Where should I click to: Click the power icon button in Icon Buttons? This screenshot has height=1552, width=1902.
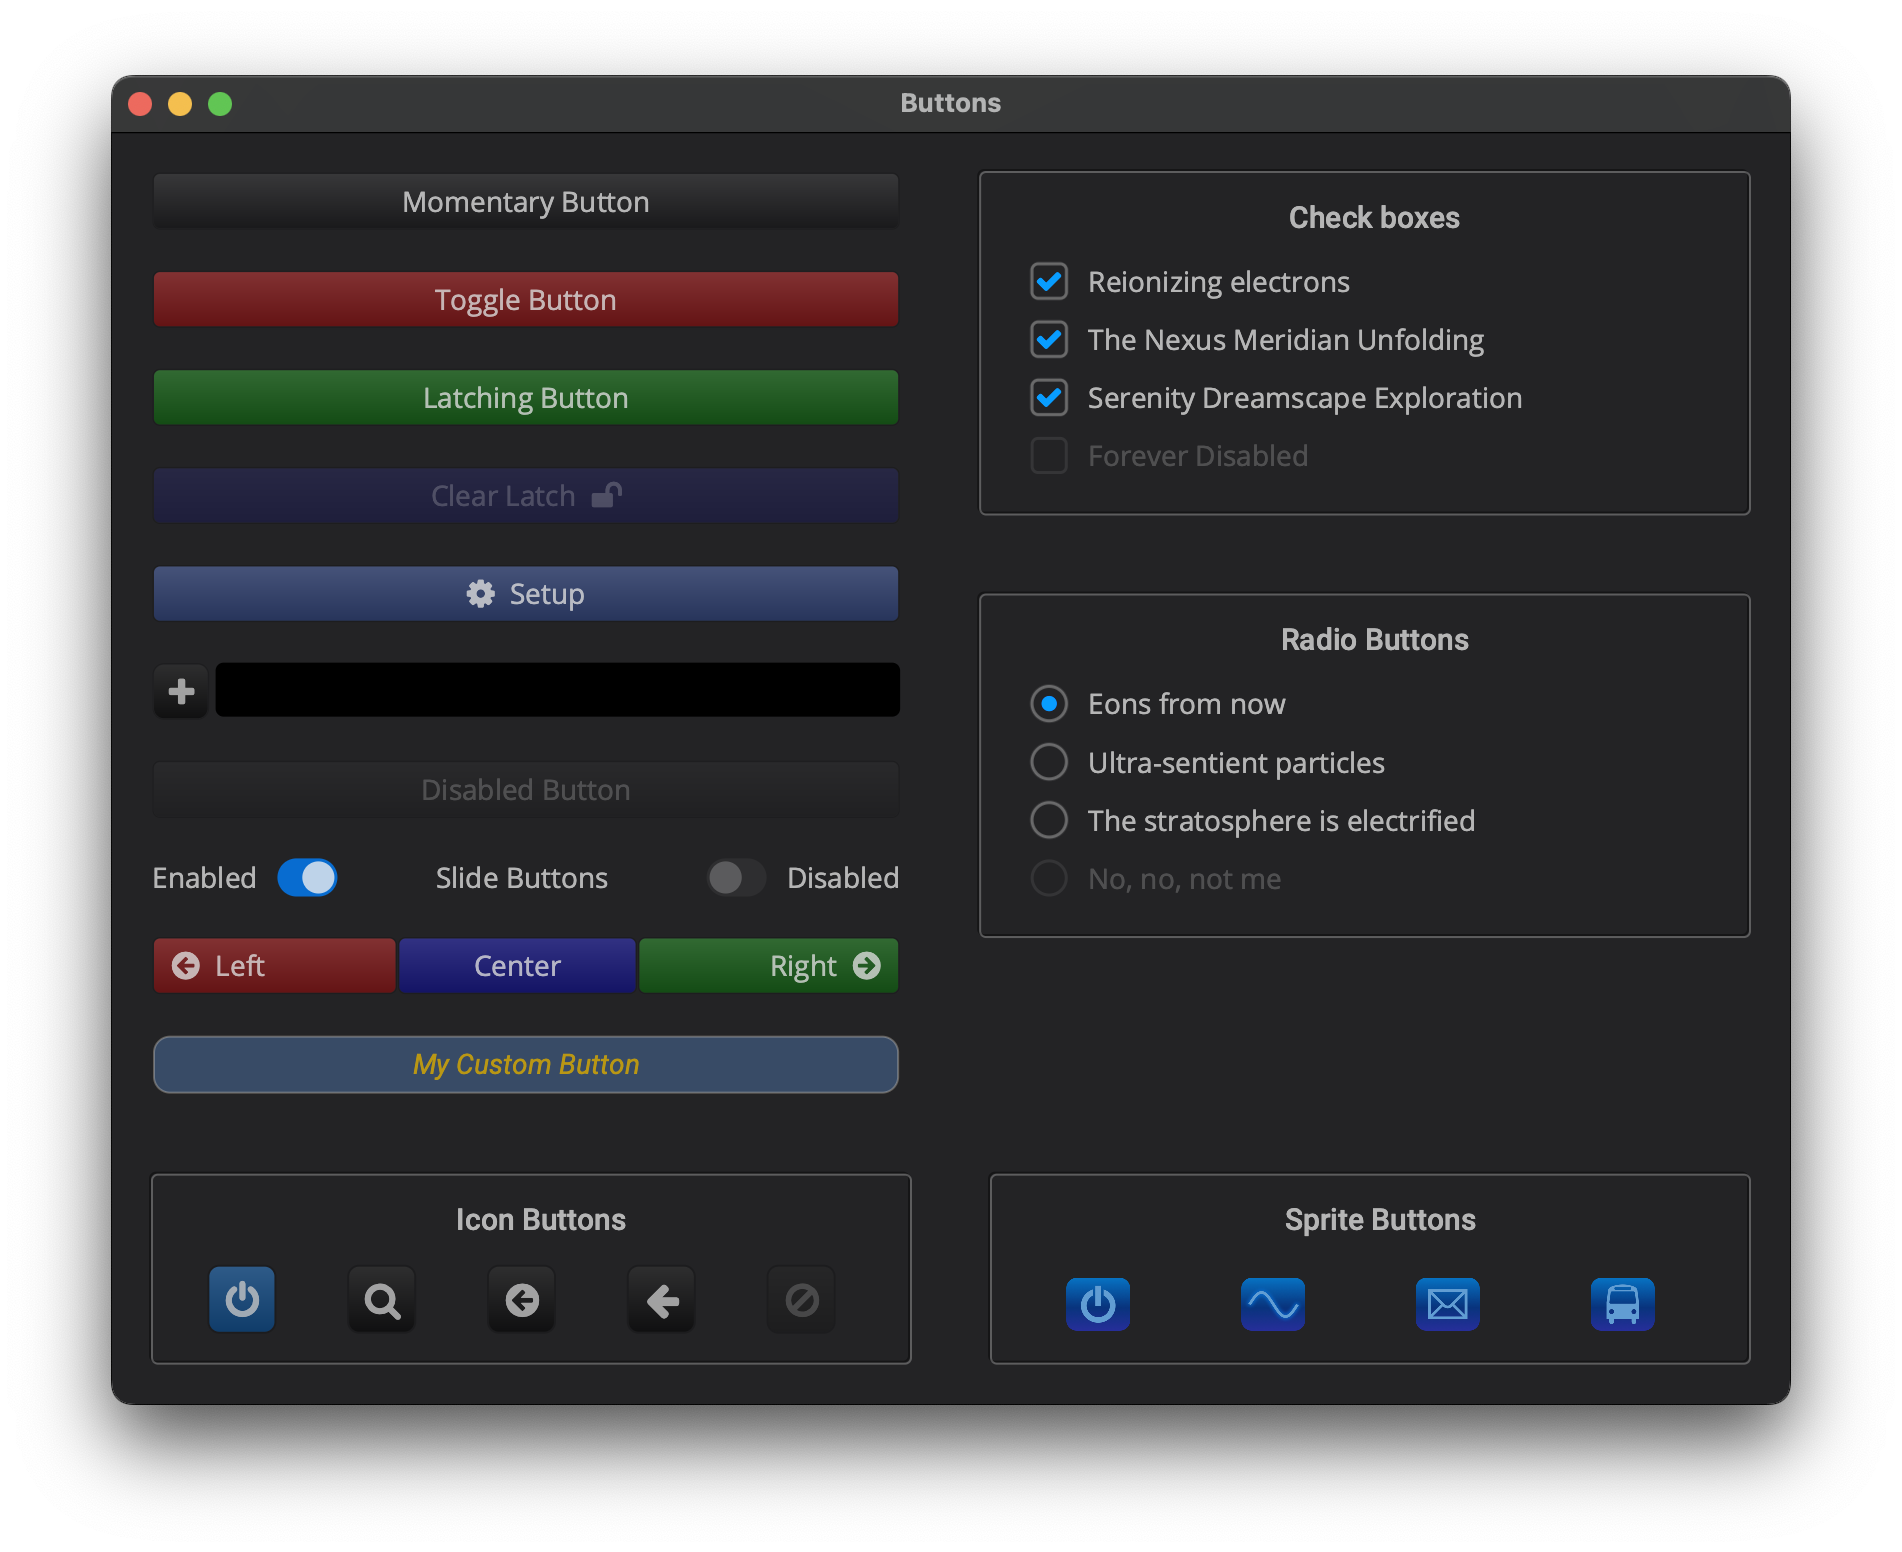[x=242, y=1300]
